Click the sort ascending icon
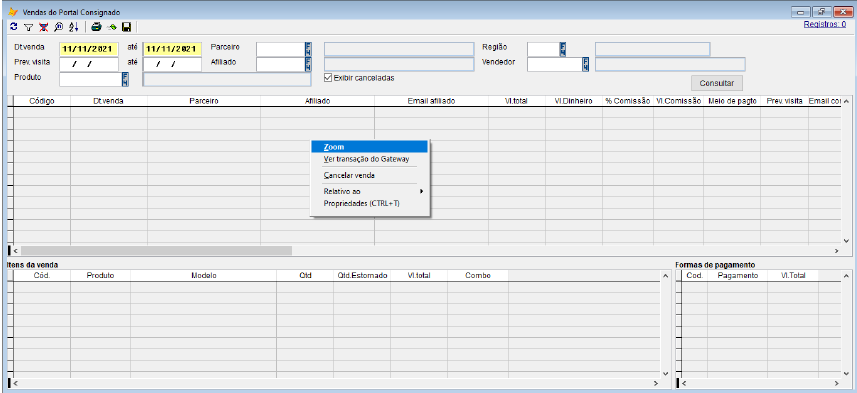The width and height of the screenshot is (857, 393). click(x=74, y=26)
